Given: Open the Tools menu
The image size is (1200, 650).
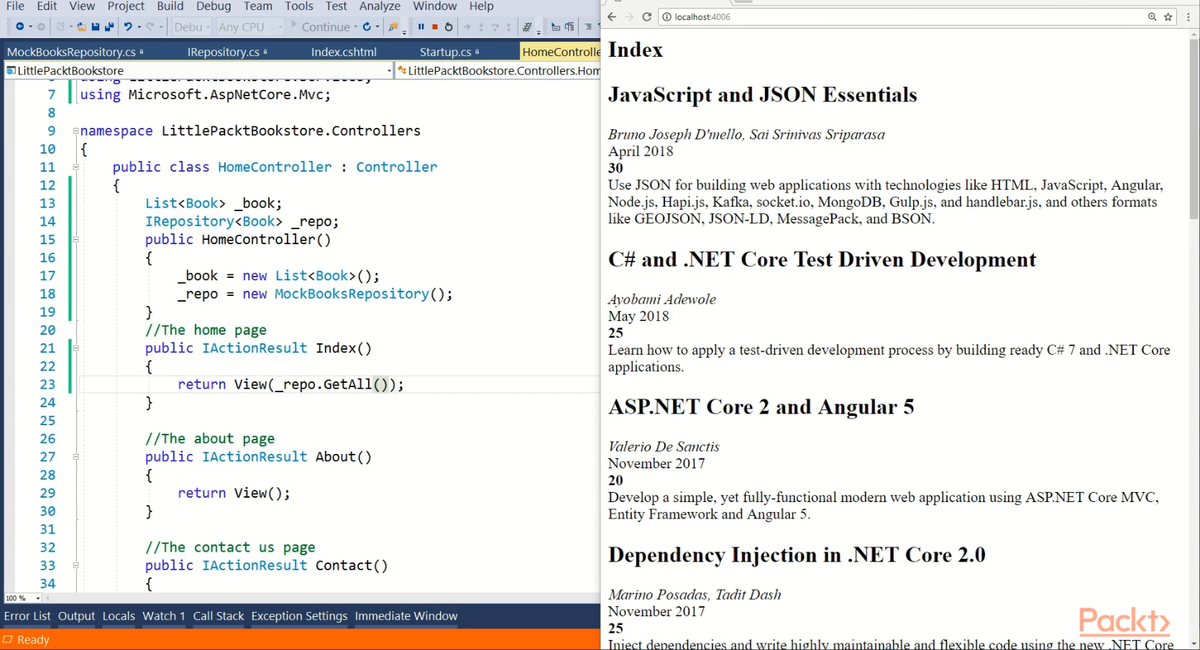Looking at the screenshot, I should click(x=299, y=6).
